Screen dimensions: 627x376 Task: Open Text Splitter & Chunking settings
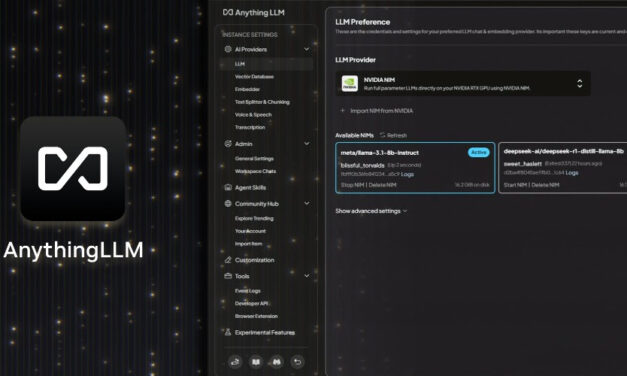coord(262,102)
